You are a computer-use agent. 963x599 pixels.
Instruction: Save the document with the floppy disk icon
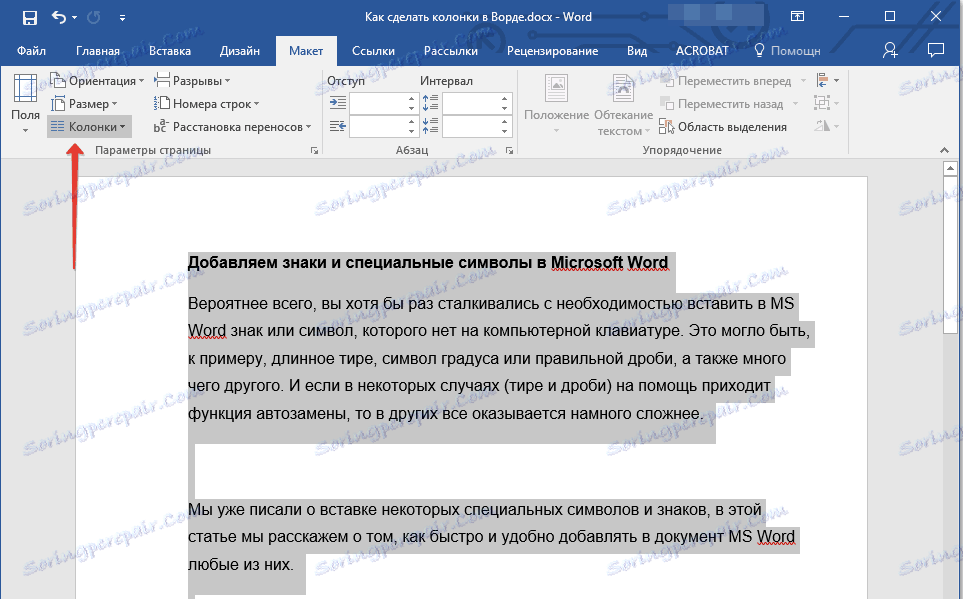click(29, 17)
